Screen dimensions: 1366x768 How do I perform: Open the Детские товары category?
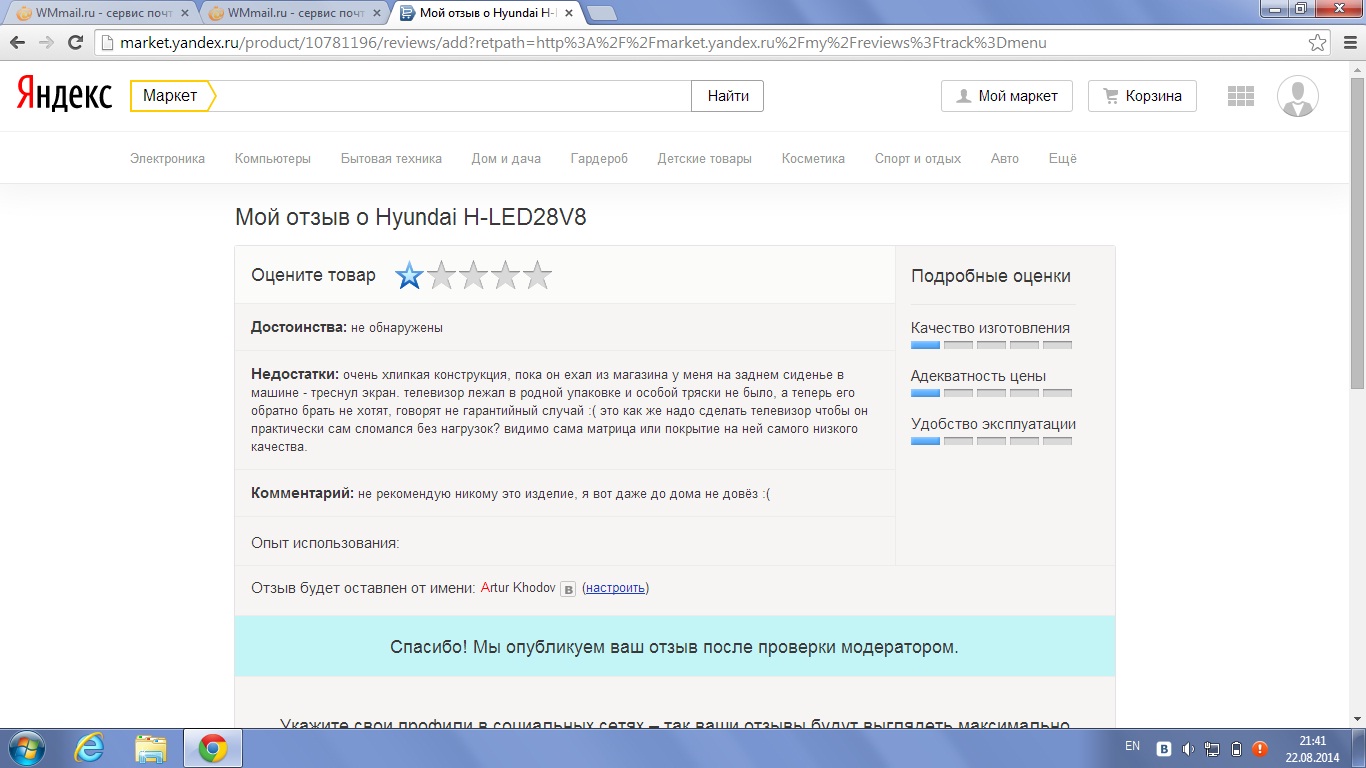[x=704, y=158]
